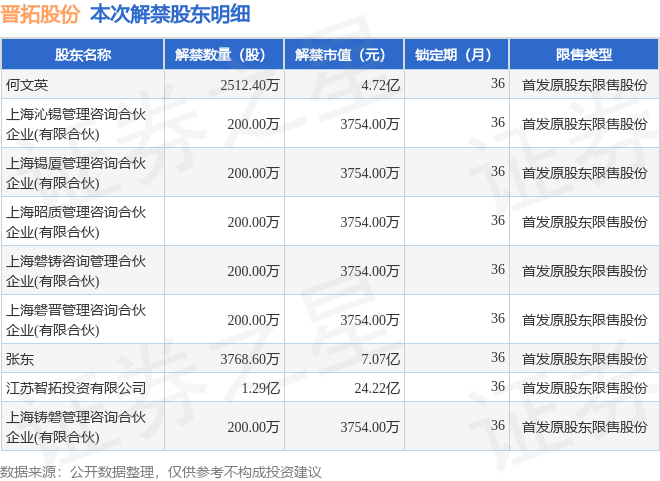The width and height of the screenshot is (660, 481).
Task: Click the 7.07亿 market value cell
Action: (x=380, y=359)
